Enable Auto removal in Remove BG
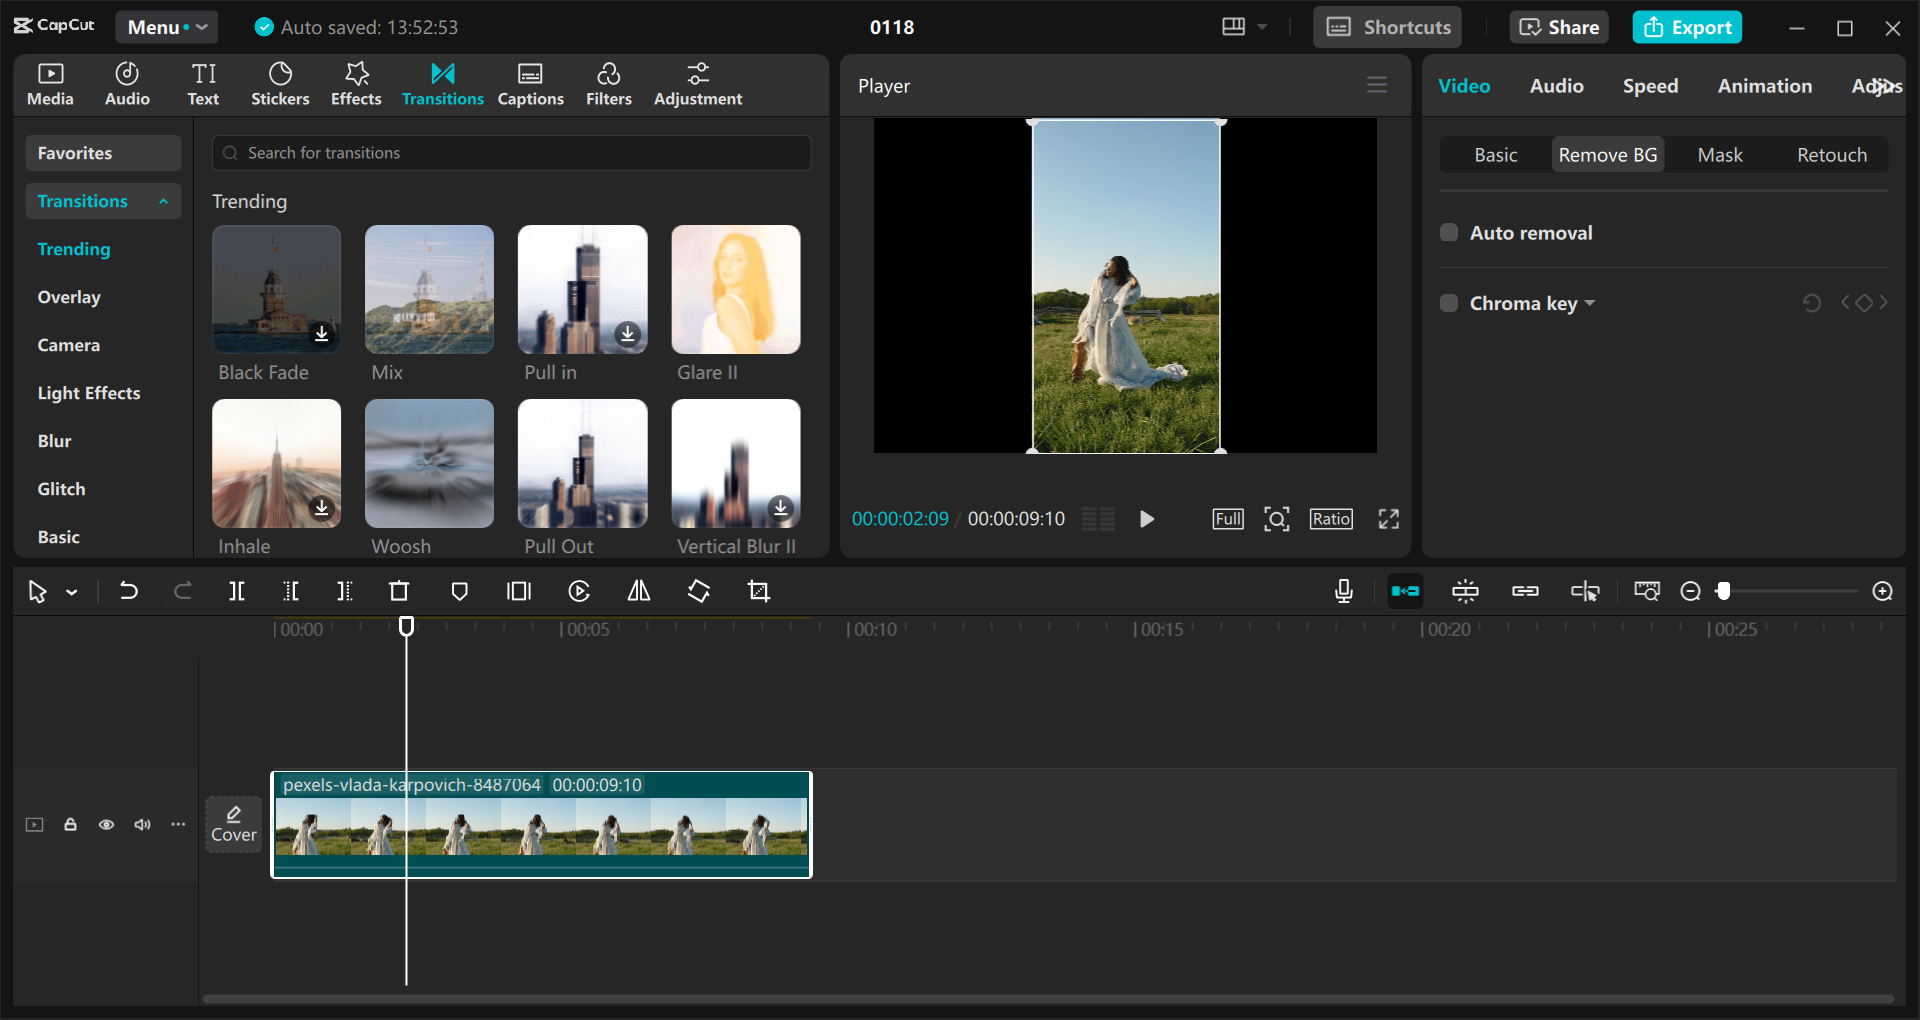This screenshot has width=1920, height=1020. (x=1449, y=232)
